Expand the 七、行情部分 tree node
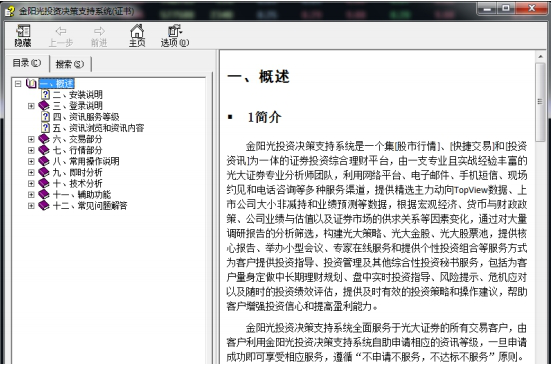551x378 pixels. click(31, 150)
